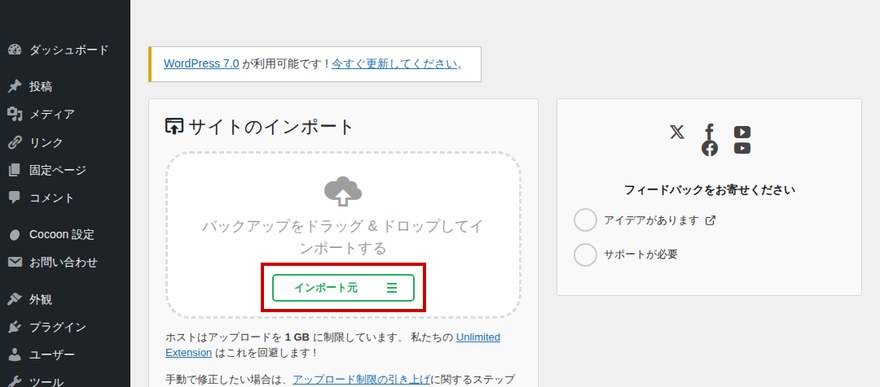The image size is (880, 387).
Task: Click the plug icon beside プラグイン
Action: click(x=15, y=327)
